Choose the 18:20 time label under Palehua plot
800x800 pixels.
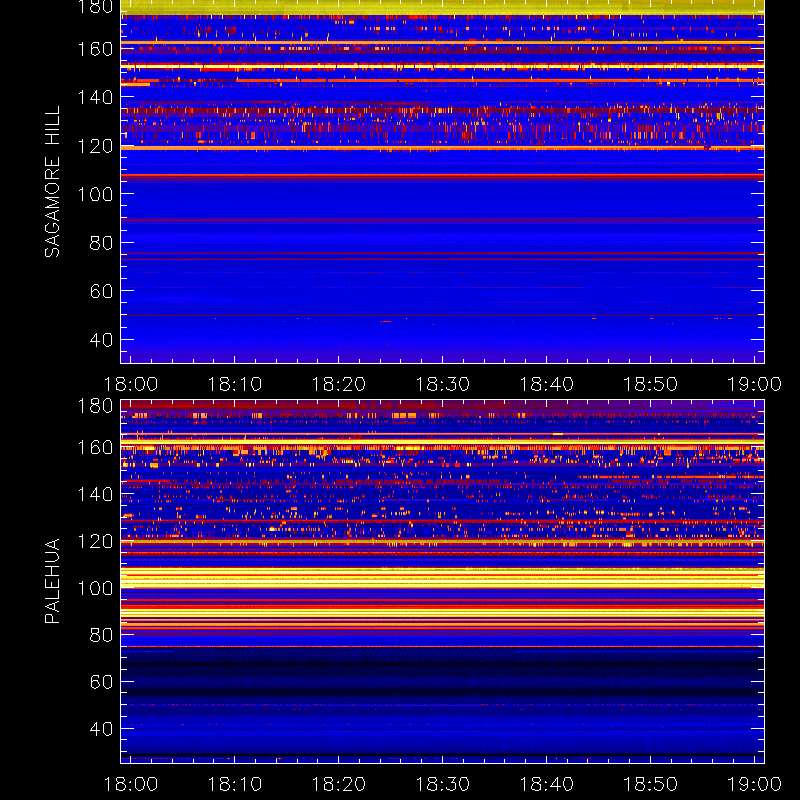tap(339, 784)
